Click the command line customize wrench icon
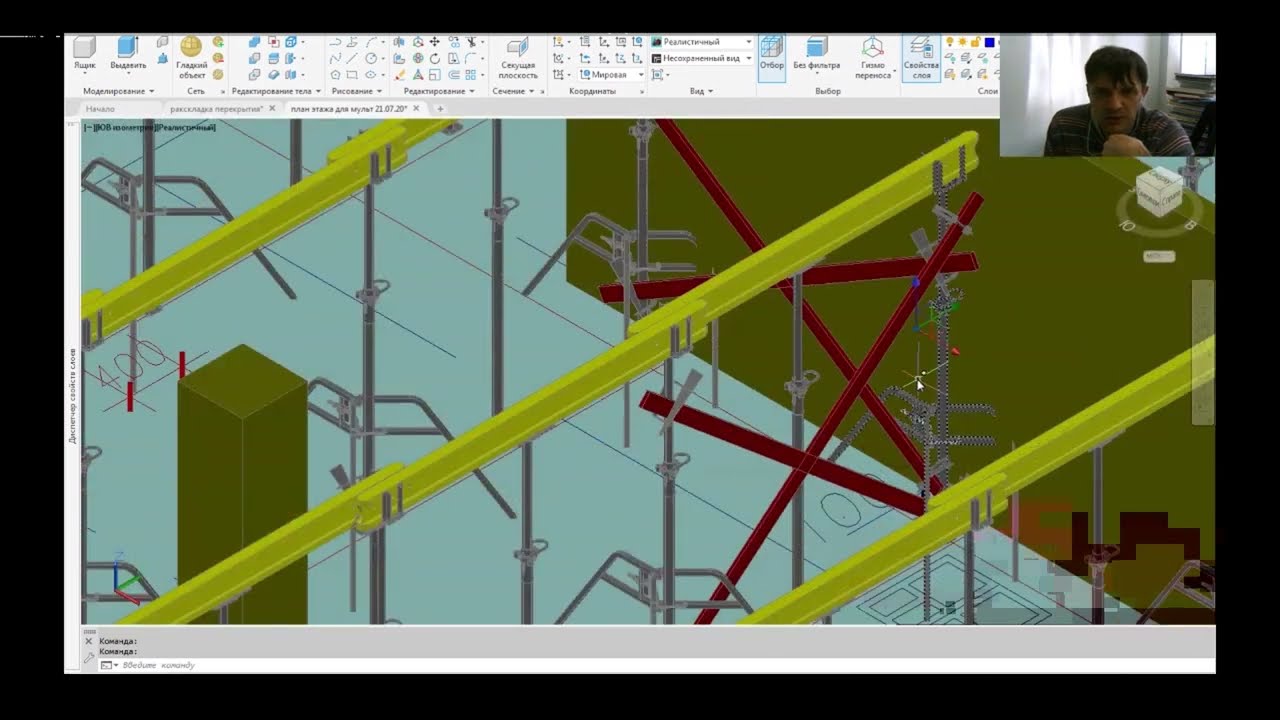The width and height of the screenshot is (1280, 720). [x=89, y=658]
